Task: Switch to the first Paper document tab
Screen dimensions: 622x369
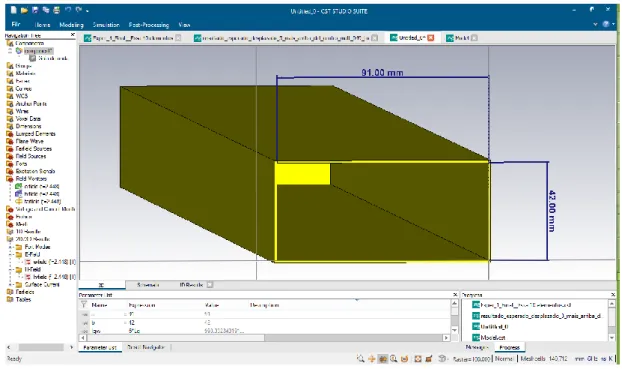Action: pyautogui.click(x=132, y=38)
